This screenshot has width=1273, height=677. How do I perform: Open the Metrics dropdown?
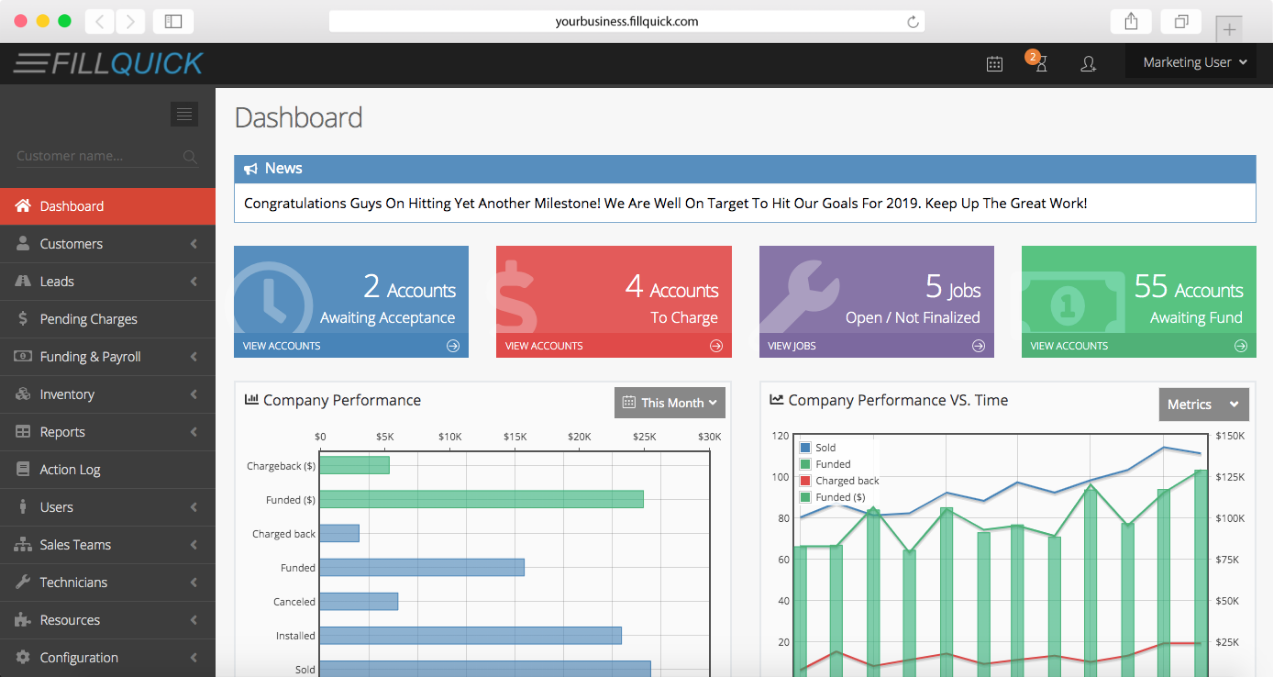pos(1204,404)
